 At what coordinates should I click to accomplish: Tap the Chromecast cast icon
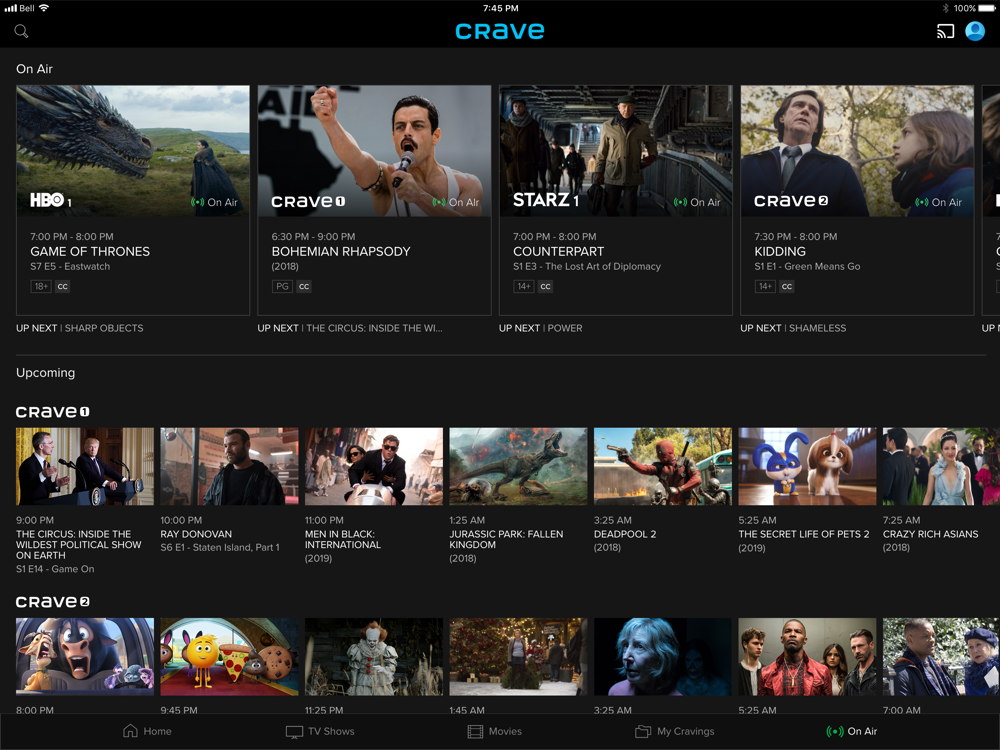(x=945, y=31)
